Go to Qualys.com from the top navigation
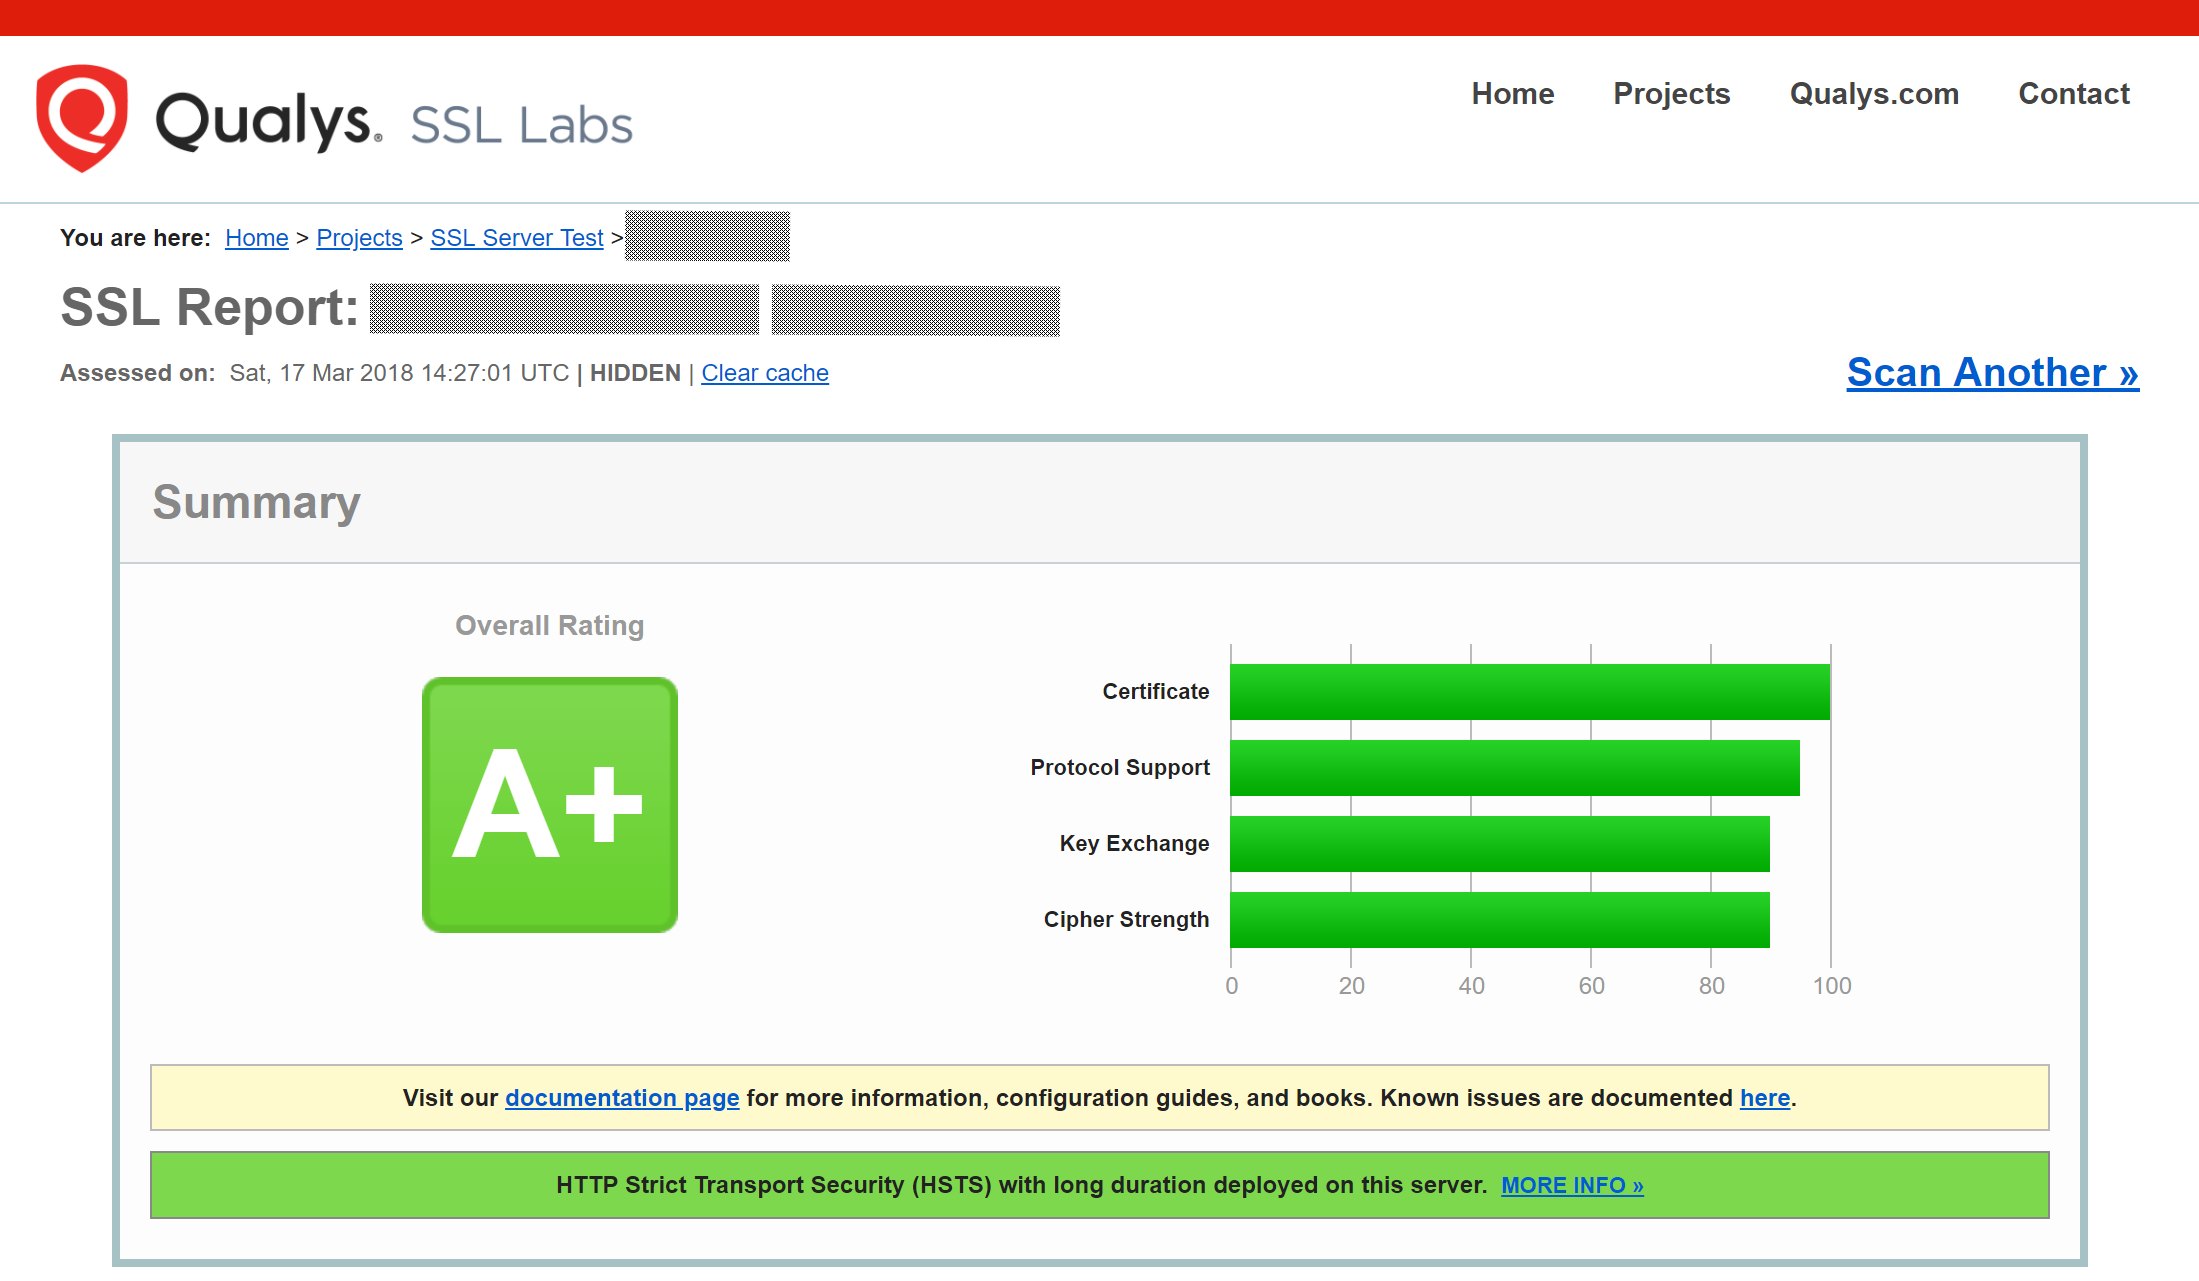Screen dimensions: 2199x1281 pyautogui.click(x=1873, y=94)
